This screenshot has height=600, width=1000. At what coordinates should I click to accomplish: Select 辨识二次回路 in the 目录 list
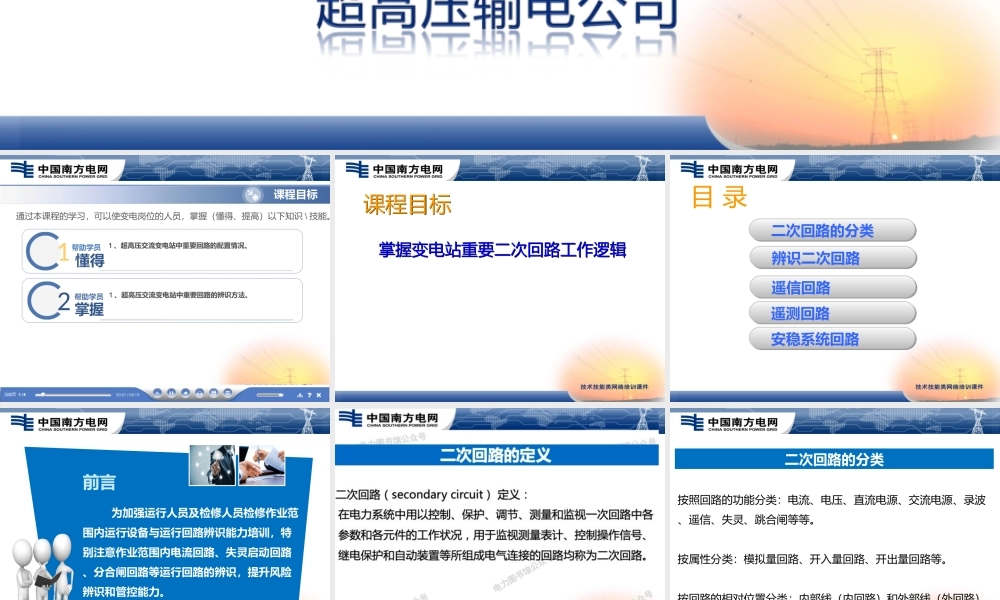[833, 257]
